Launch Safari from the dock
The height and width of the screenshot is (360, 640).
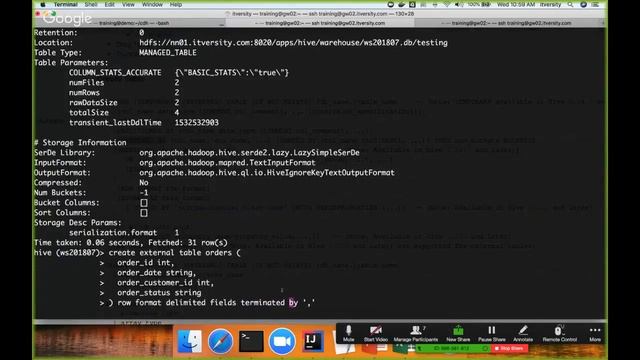(220, 340)
